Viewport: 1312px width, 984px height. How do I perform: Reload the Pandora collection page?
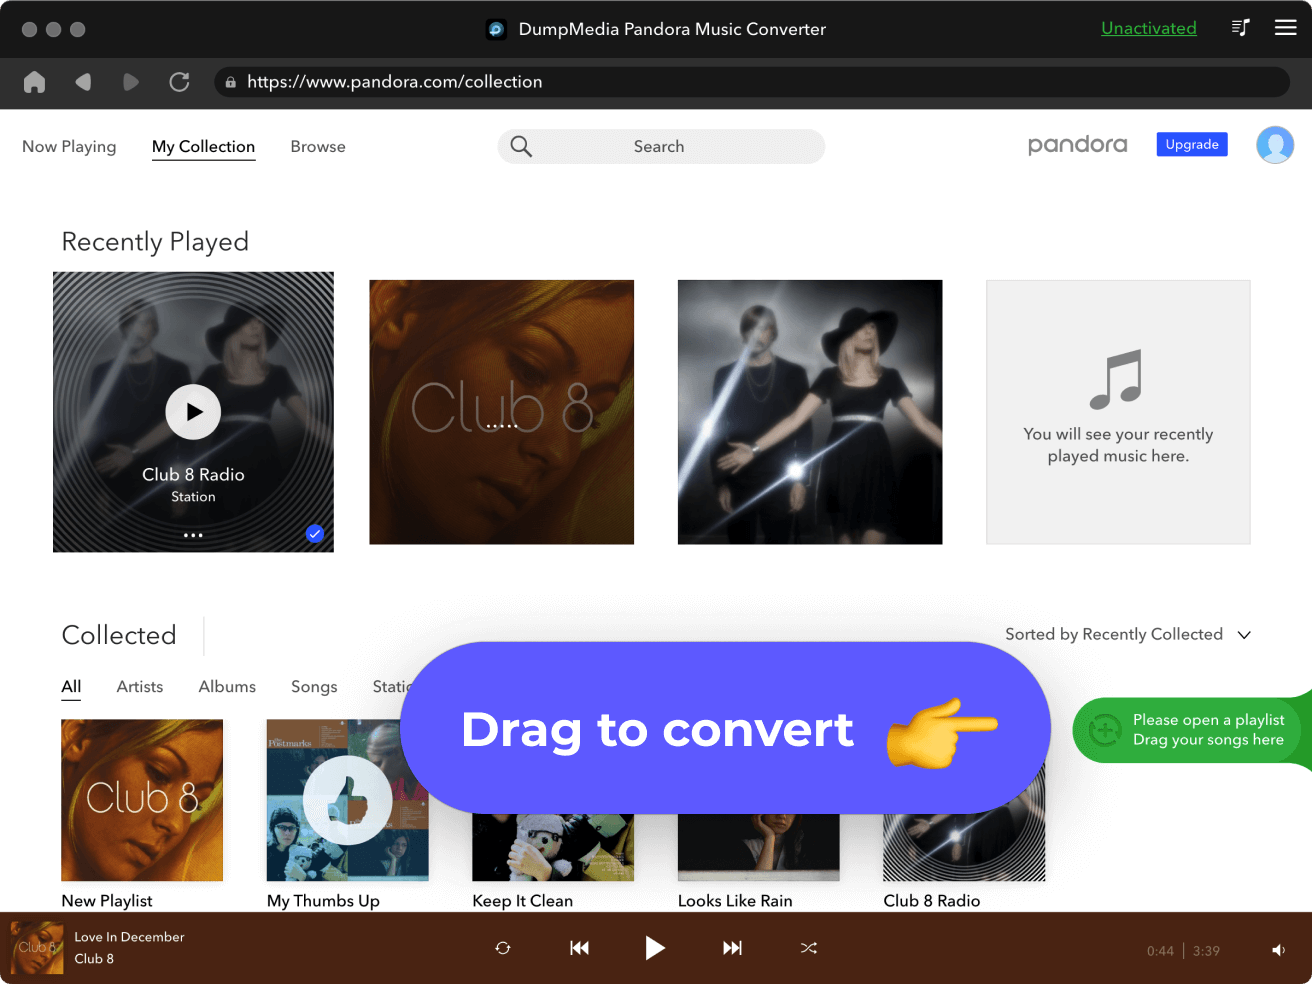pyautogui.click(x=180, y=83)
